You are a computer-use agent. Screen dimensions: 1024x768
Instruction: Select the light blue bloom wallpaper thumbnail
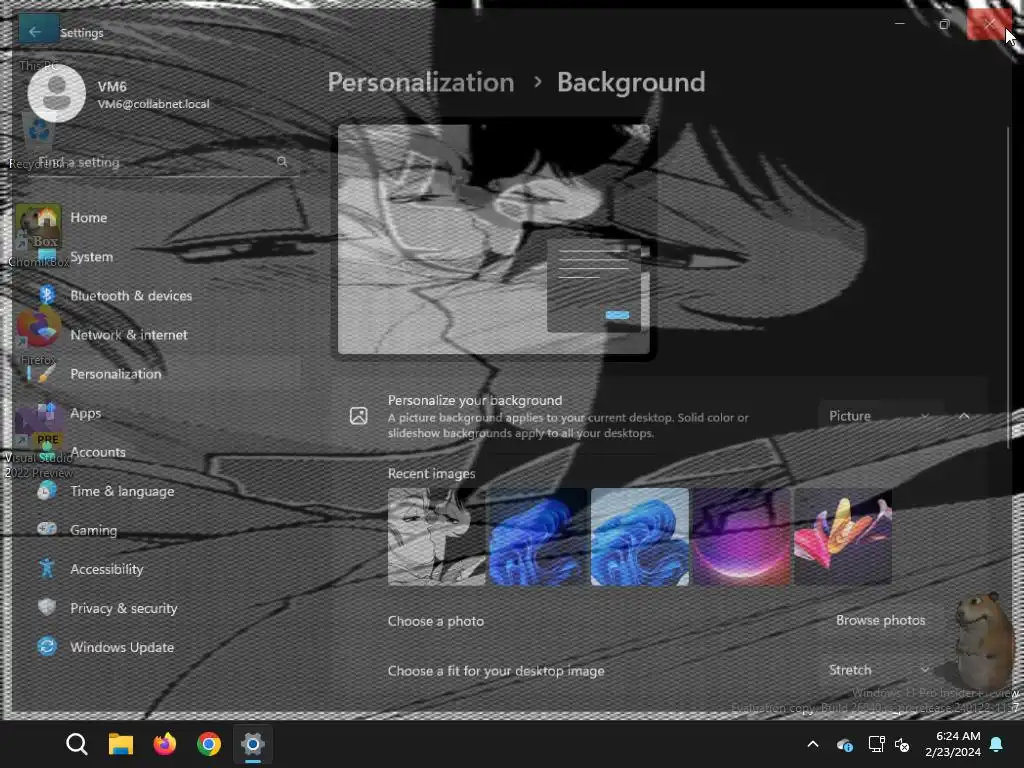pos(639,537)
